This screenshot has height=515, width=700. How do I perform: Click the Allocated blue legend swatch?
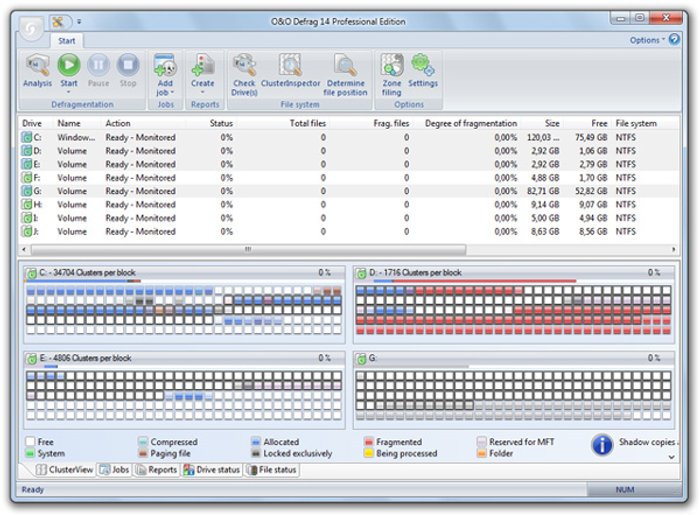point(256,442)
